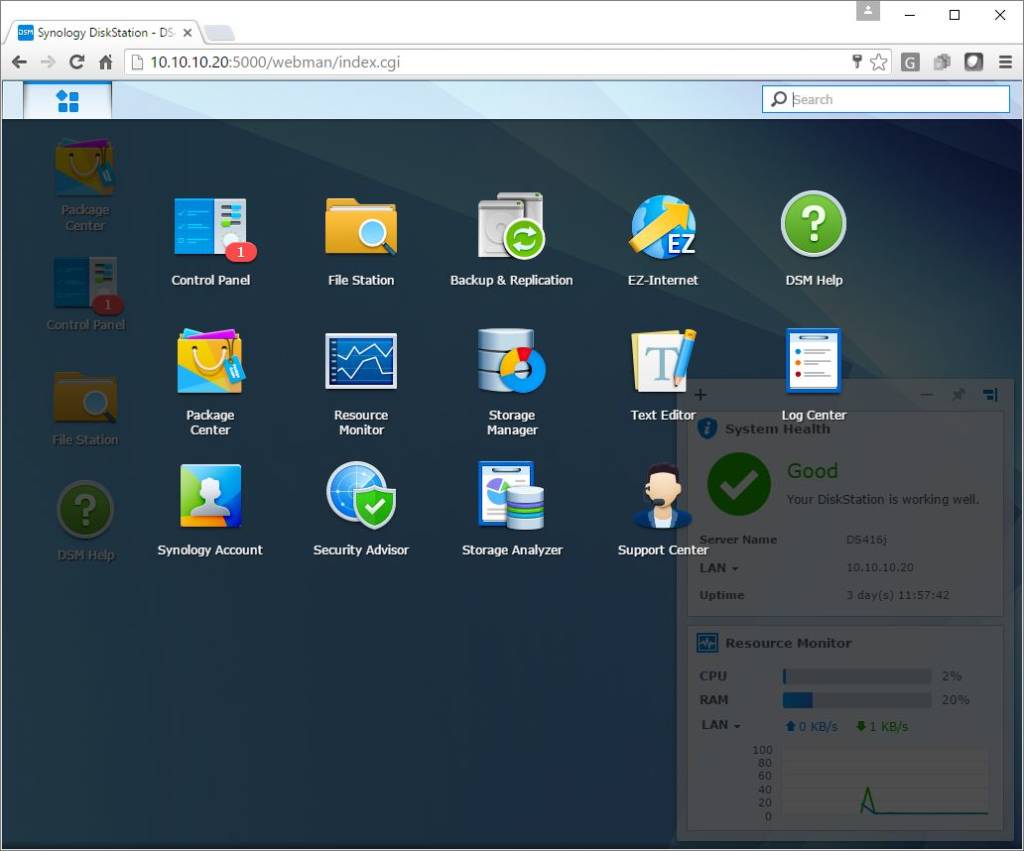Viewport: 1024px width, 851px height.
Task: Expand the LAN dropdown in Resource Monitor
Action: 720,725
